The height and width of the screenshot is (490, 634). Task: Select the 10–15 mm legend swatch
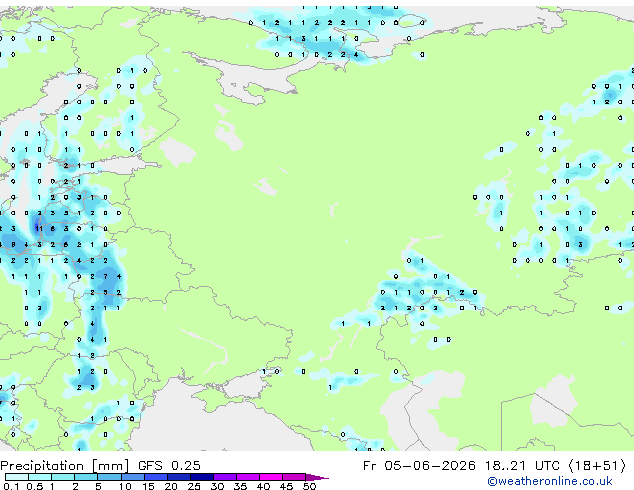[x=132, y=477]
